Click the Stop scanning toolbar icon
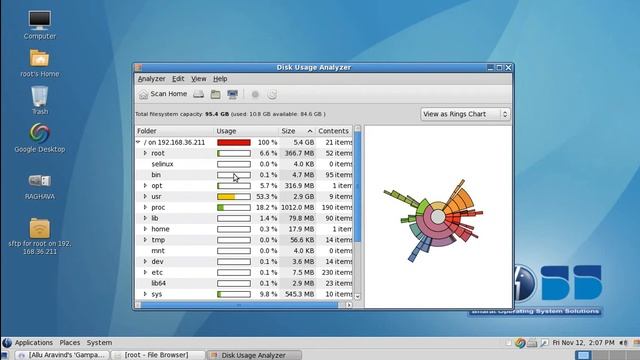 click(255, 95)
